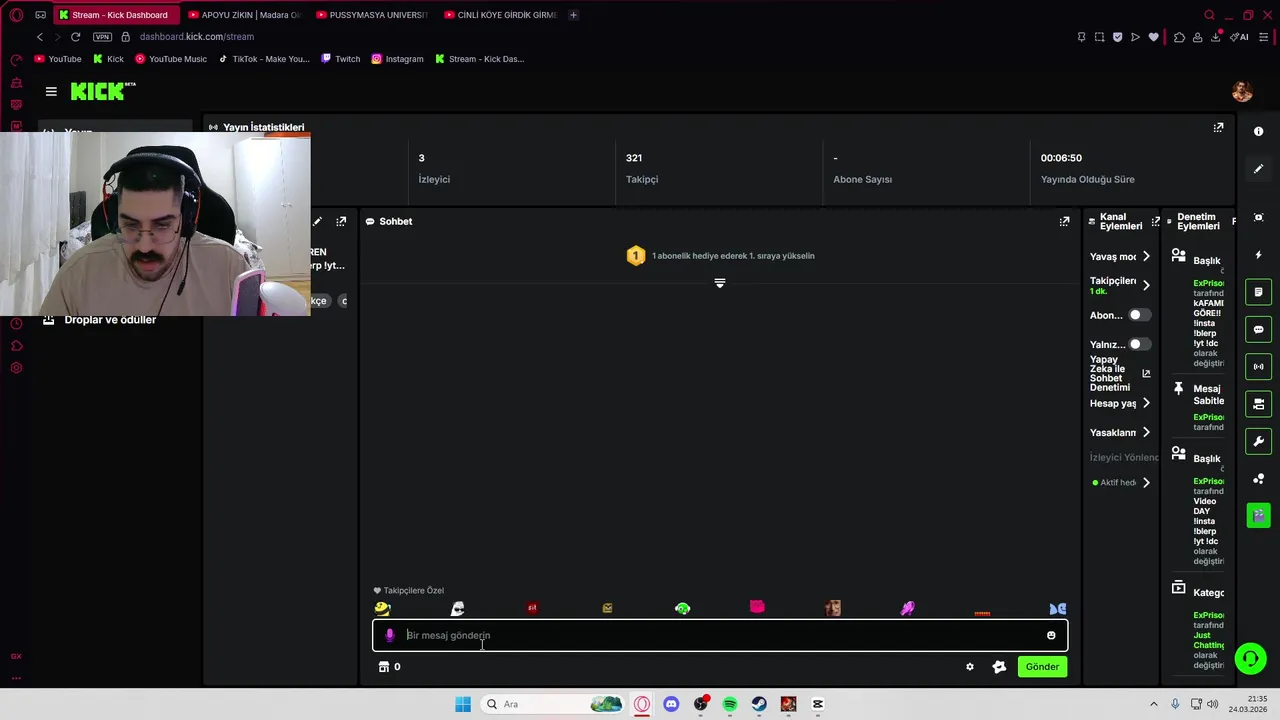Toggle the document widget in right sidebar
Image resolution: width=1280 pixels, height=720 pixels.
point(1258,293)
